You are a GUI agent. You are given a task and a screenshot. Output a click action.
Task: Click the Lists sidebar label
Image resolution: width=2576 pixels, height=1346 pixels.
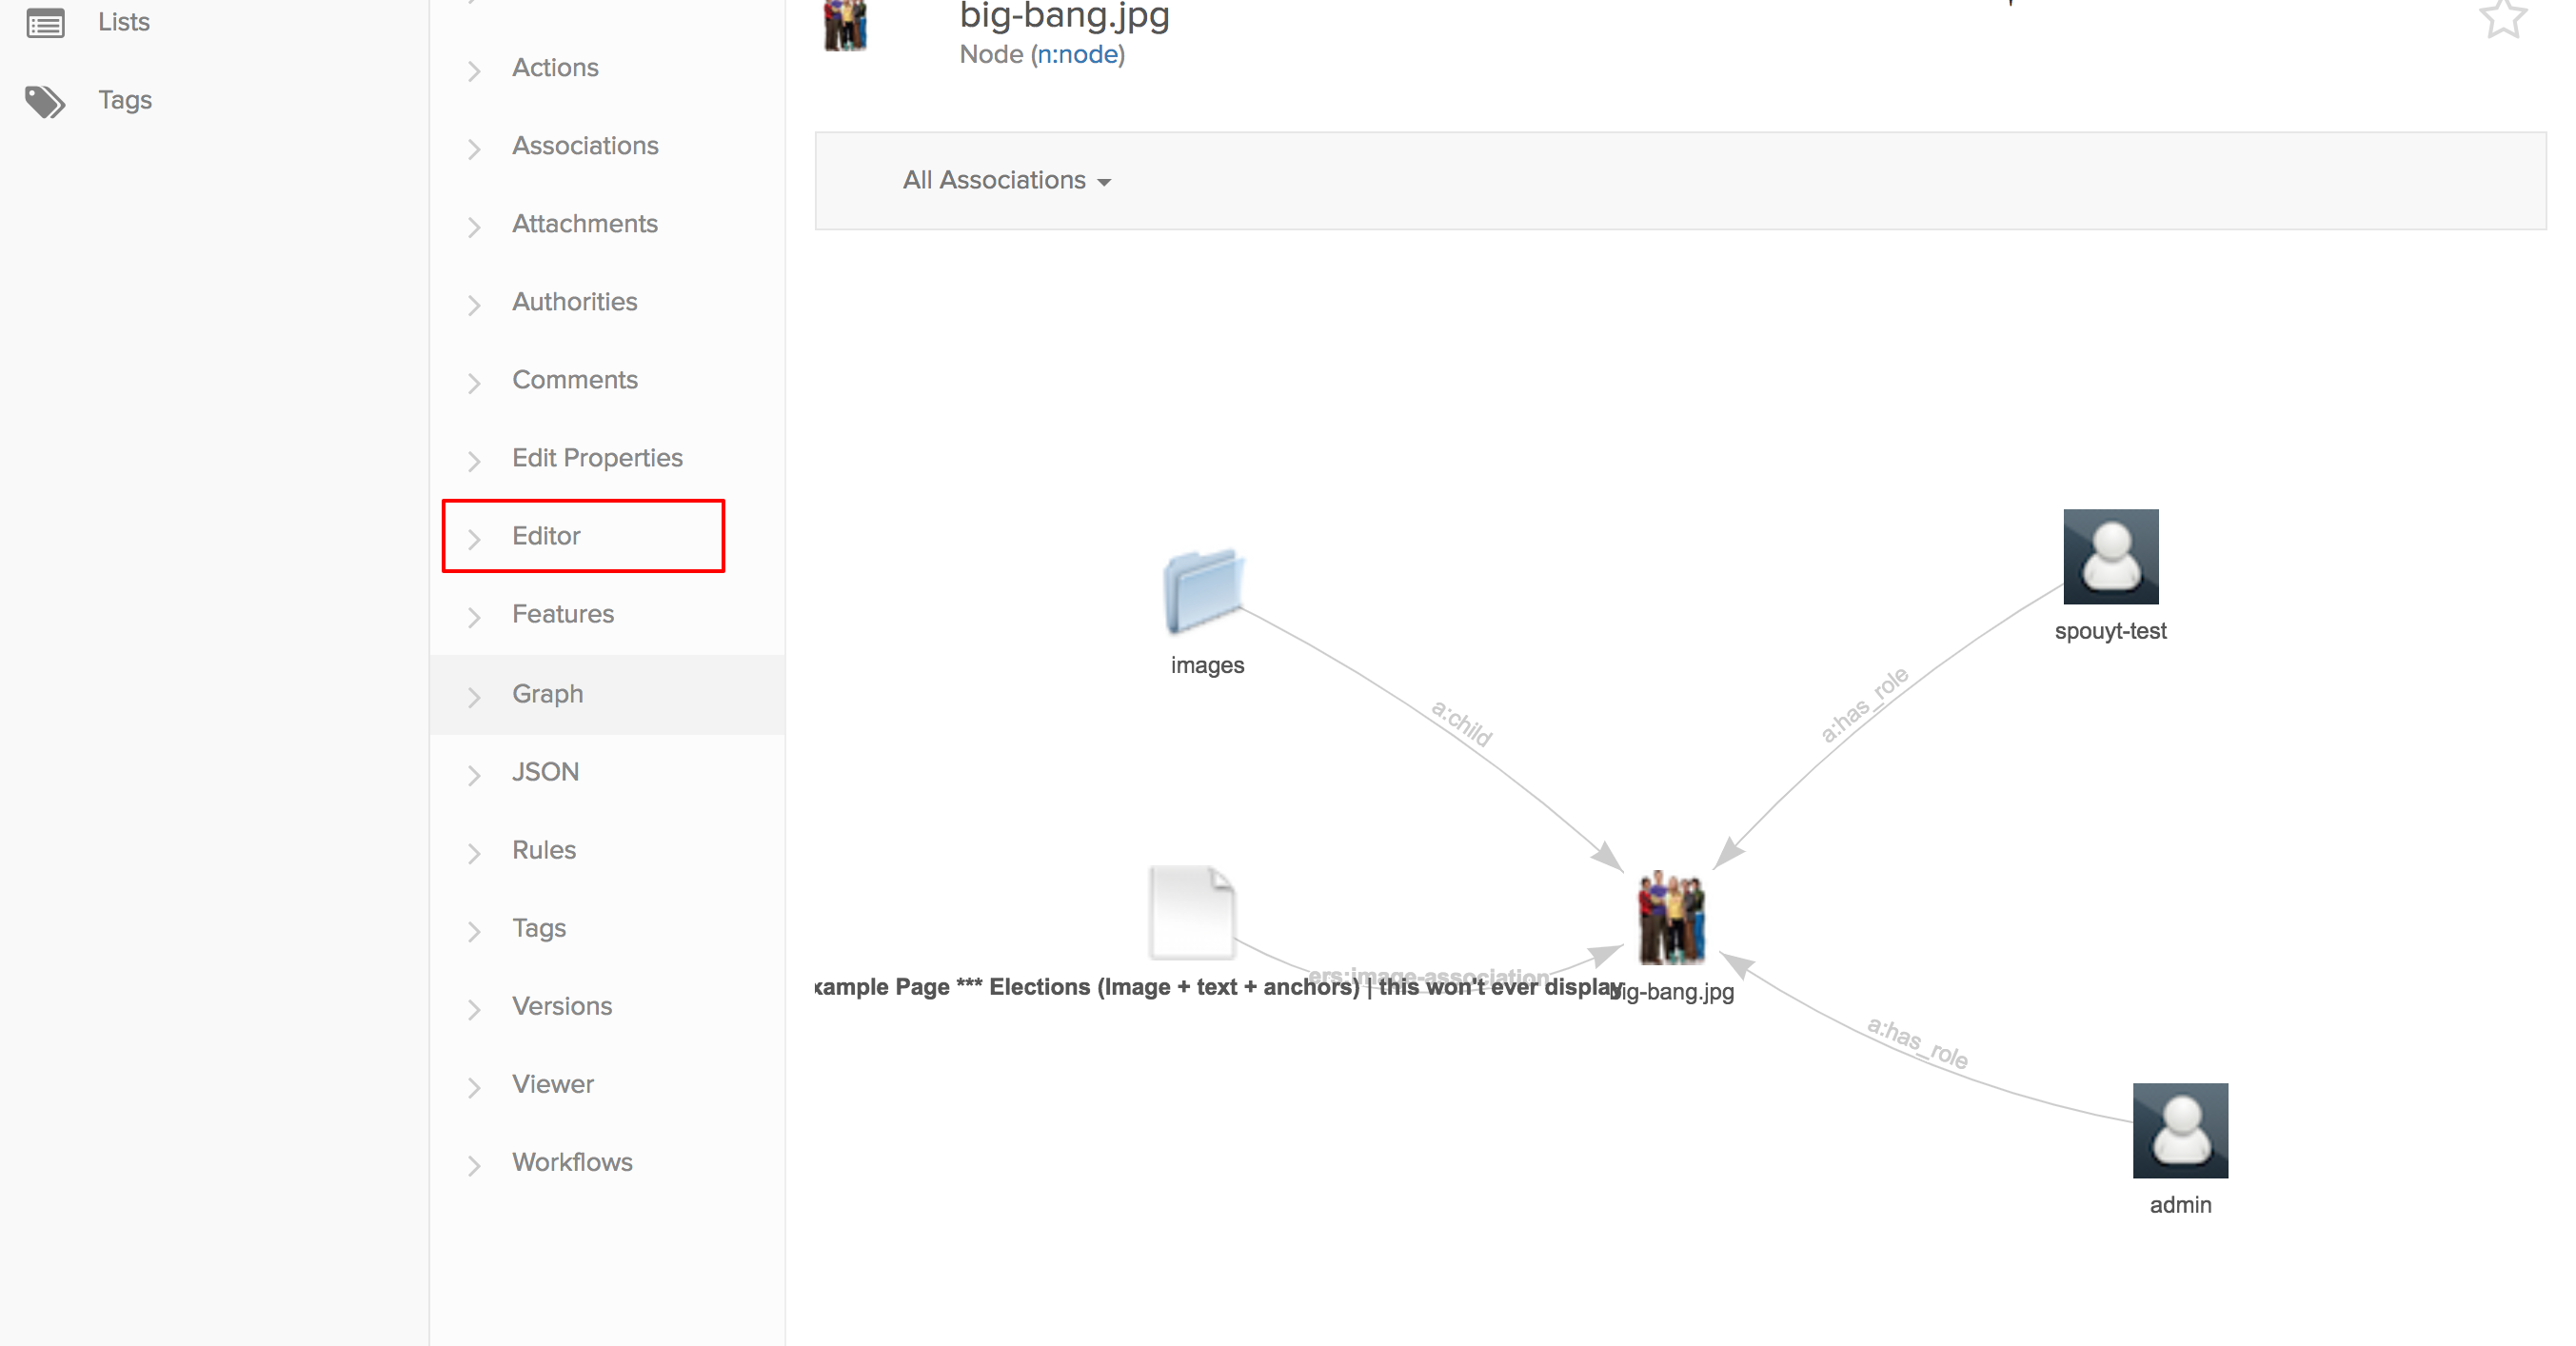pyautogui.click(x=124, y=21)
